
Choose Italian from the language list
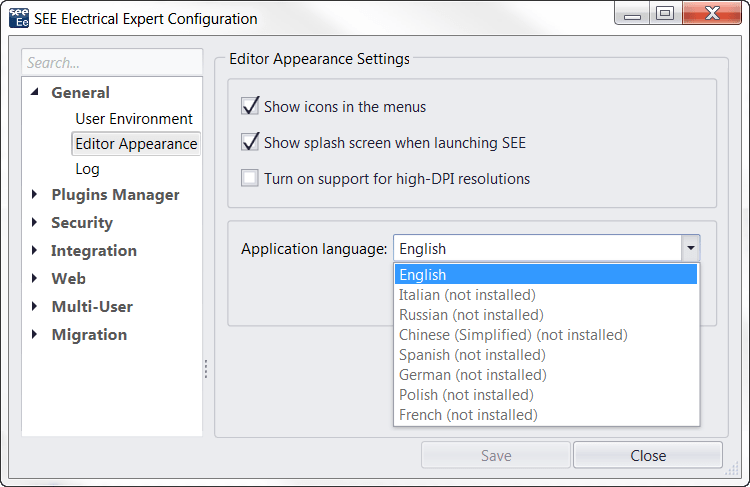tap(467, 295)
